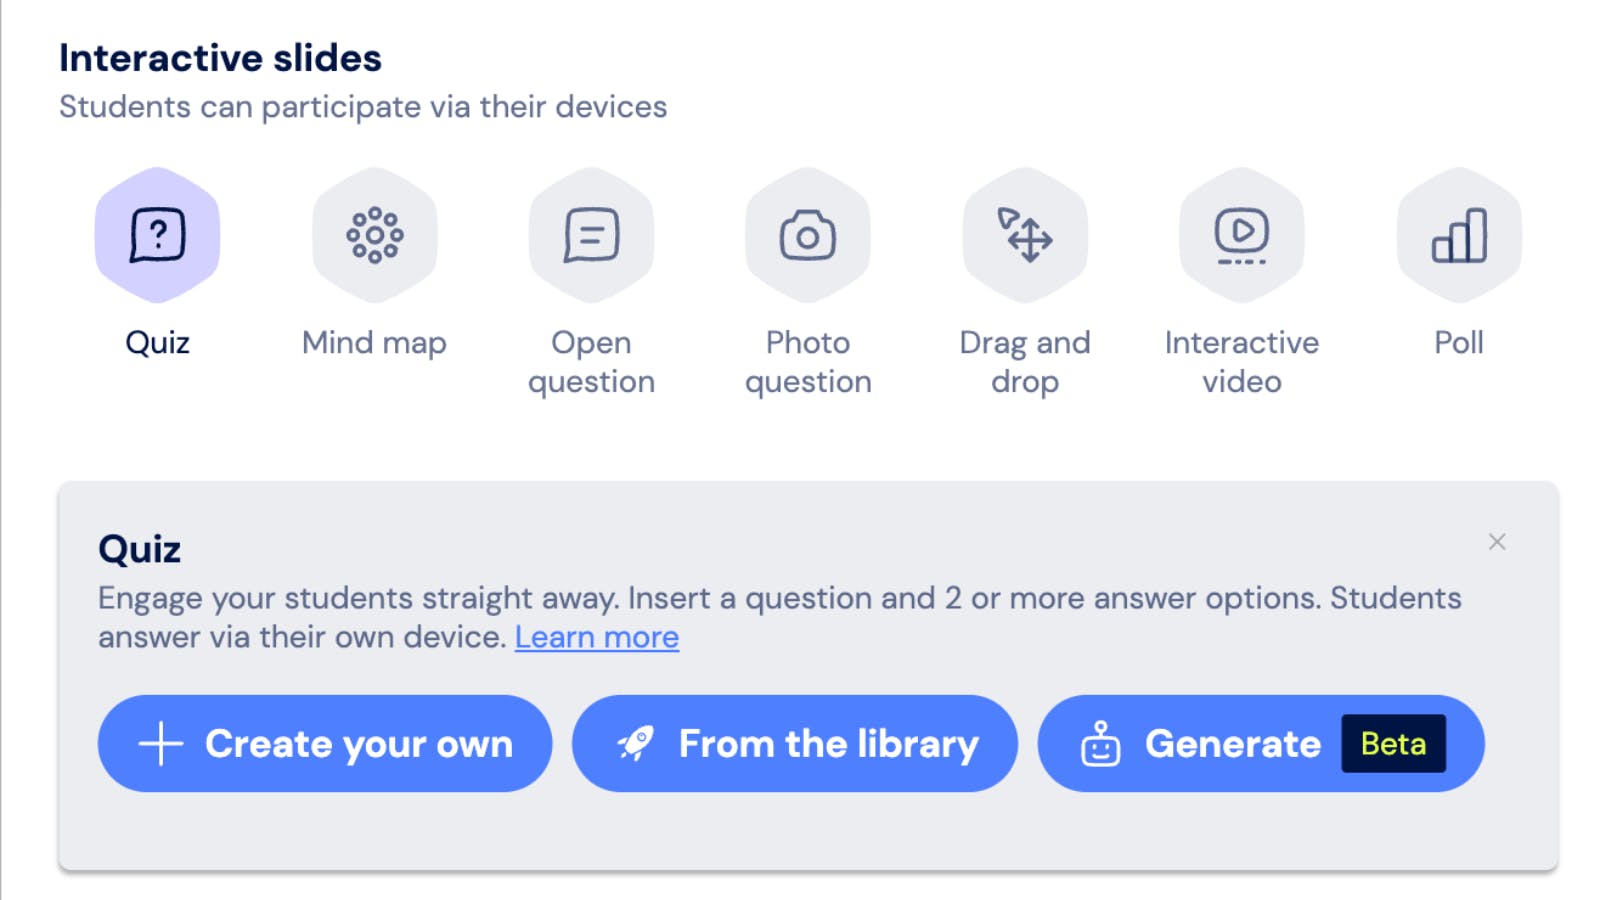Click the plus icon in Create your own
This screenshot has height=900, width=1600.
point(161,744)
